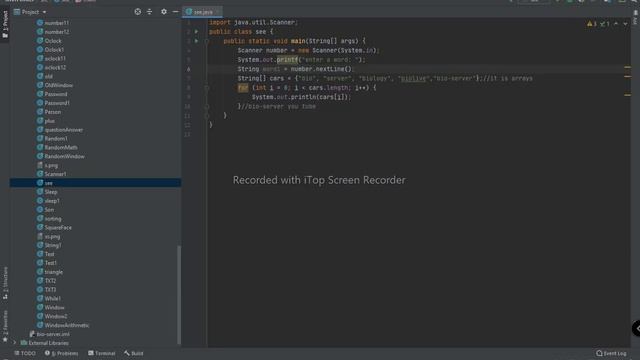Select number11 class in project tree

[x=53, y=23]
